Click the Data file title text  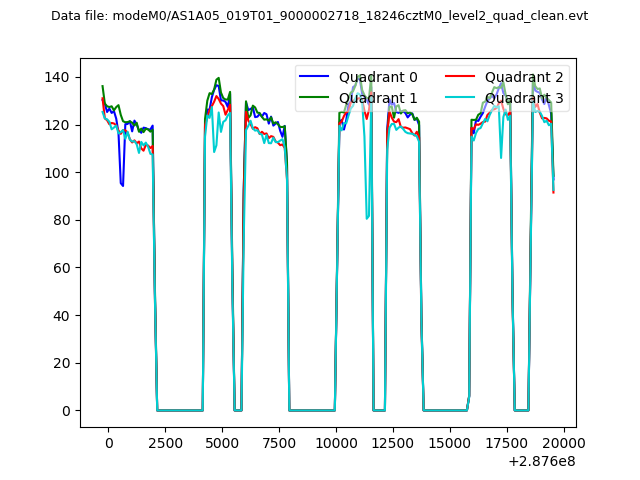pyautogui.click(x=319, y=16)
